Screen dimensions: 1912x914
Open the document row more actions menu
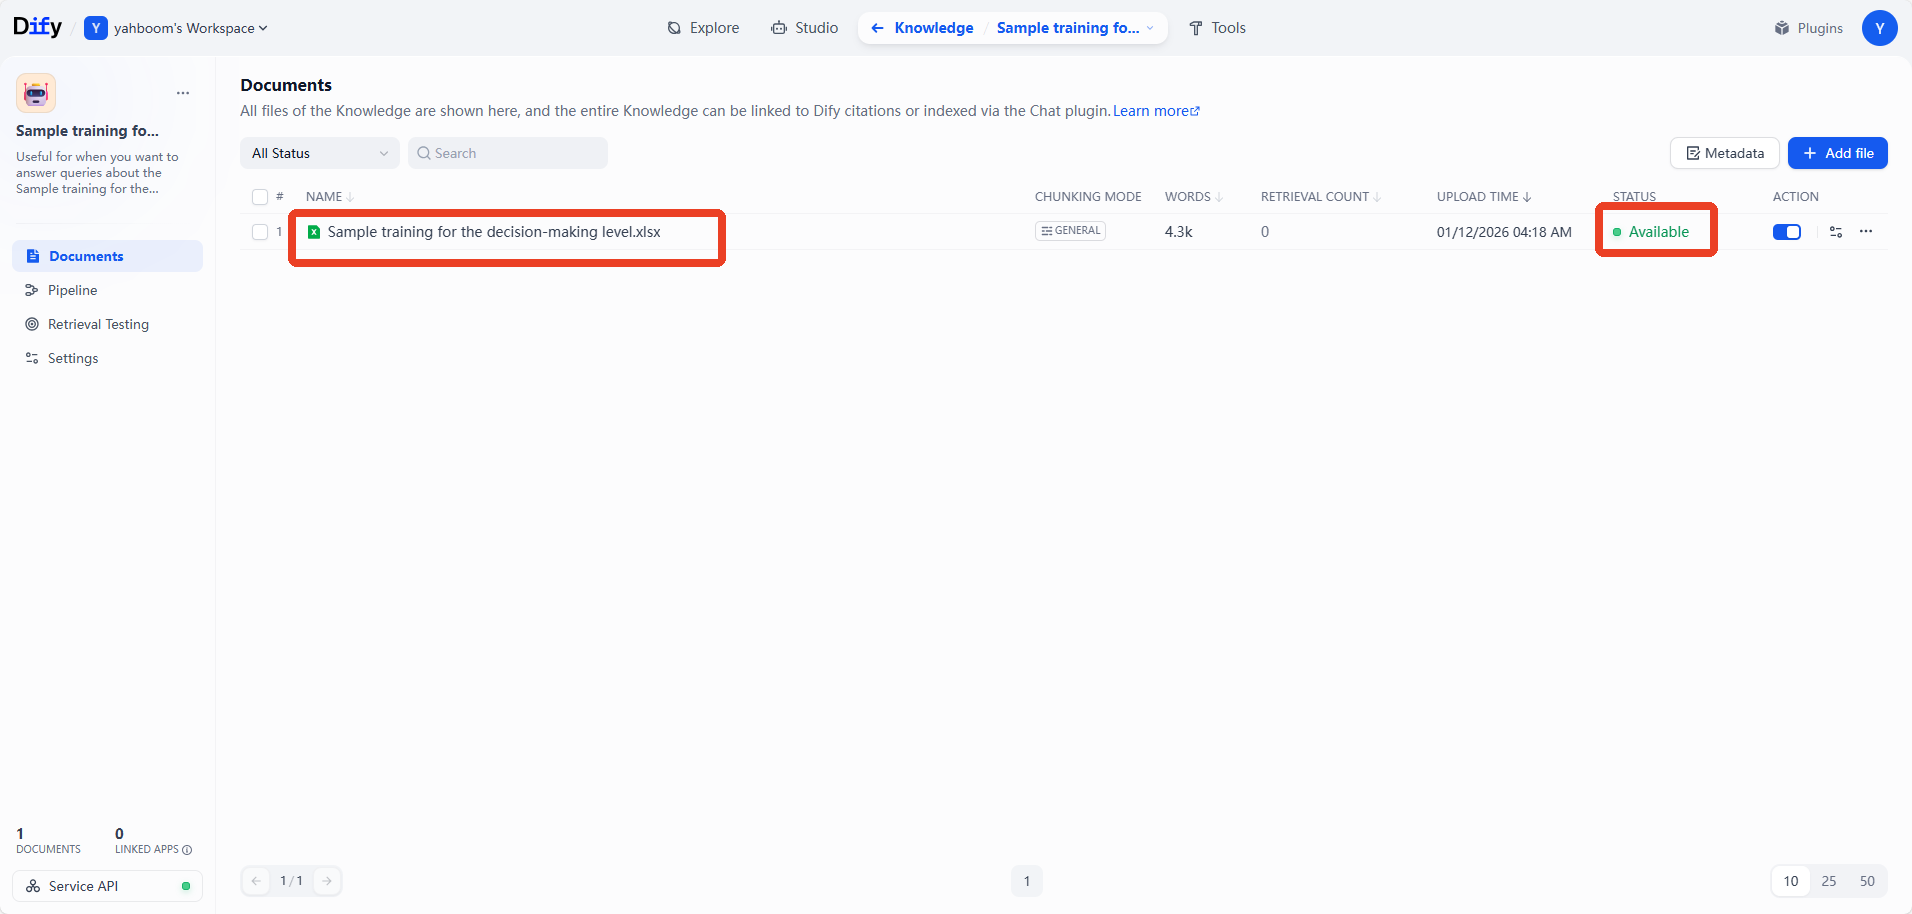click(x=1866, y=232)
